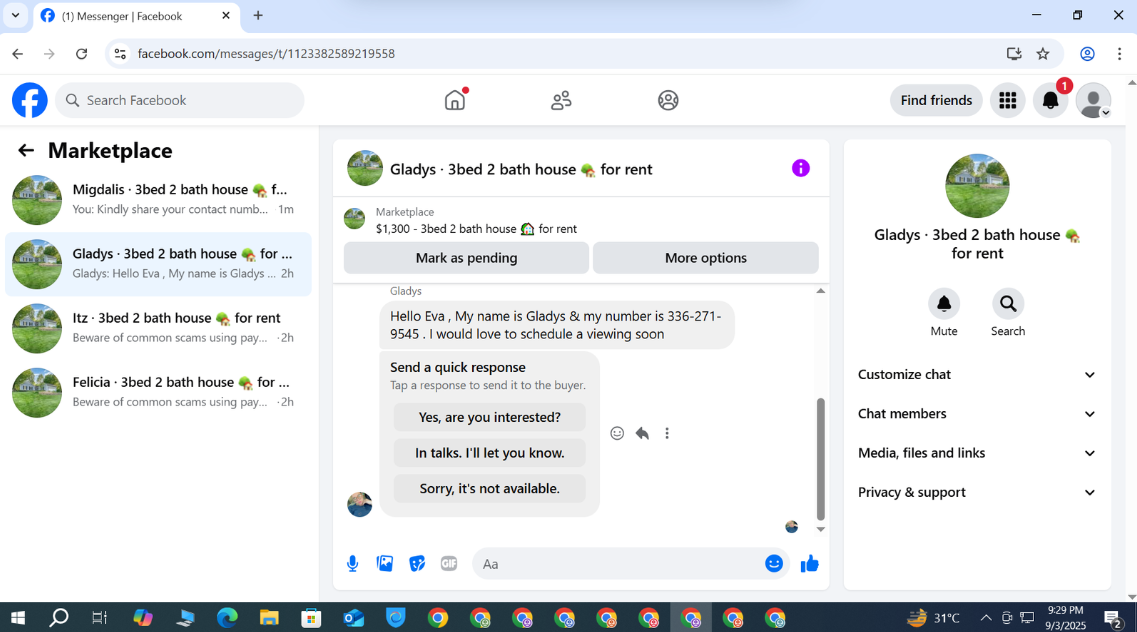Reload the page
Viewport: 1137px width, 632px height.
[82, 54]
